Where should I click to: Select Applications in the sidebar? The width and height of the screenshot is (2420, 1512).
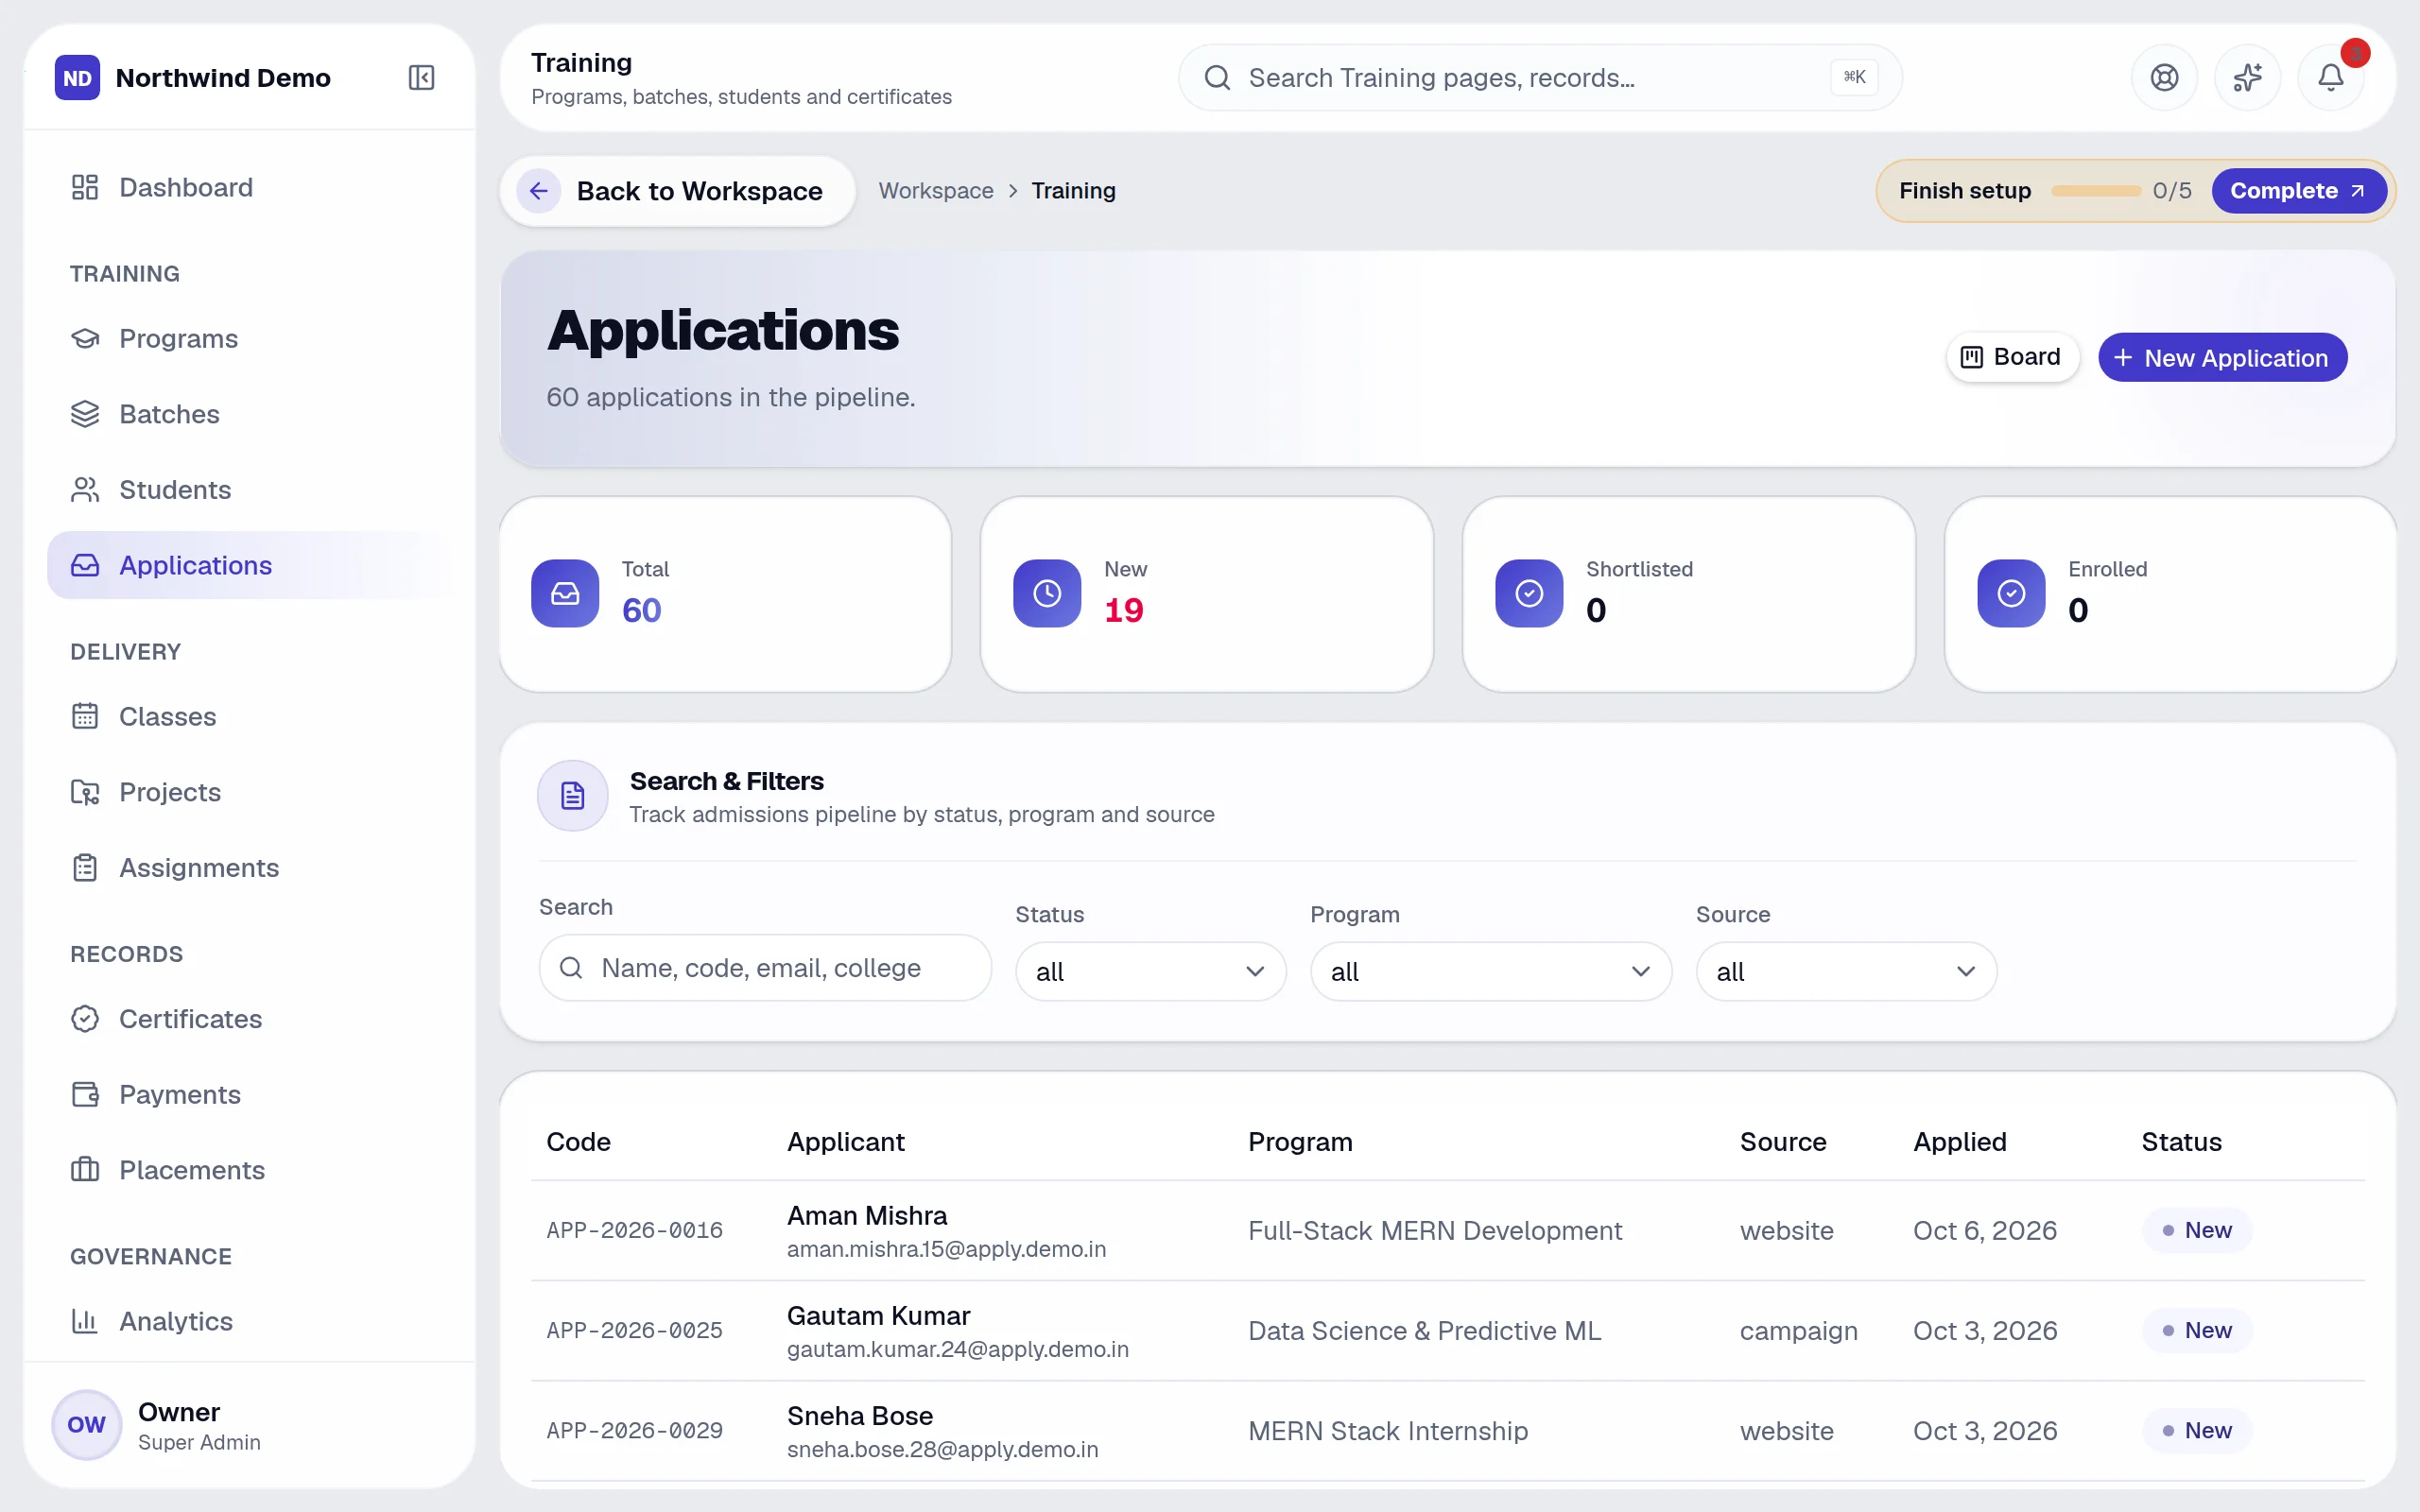250,565
